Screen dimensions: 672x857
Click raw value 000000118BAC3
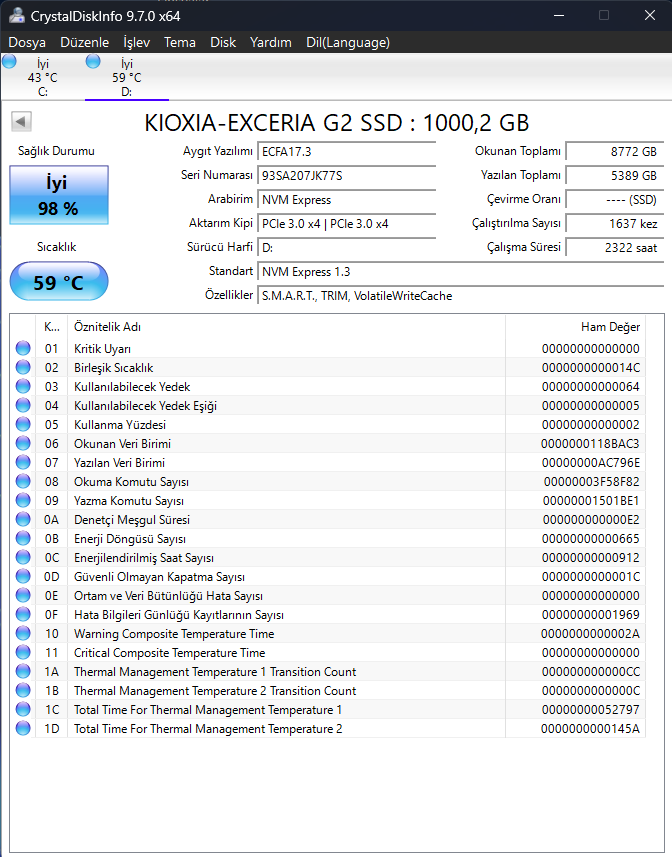[590, 443]
